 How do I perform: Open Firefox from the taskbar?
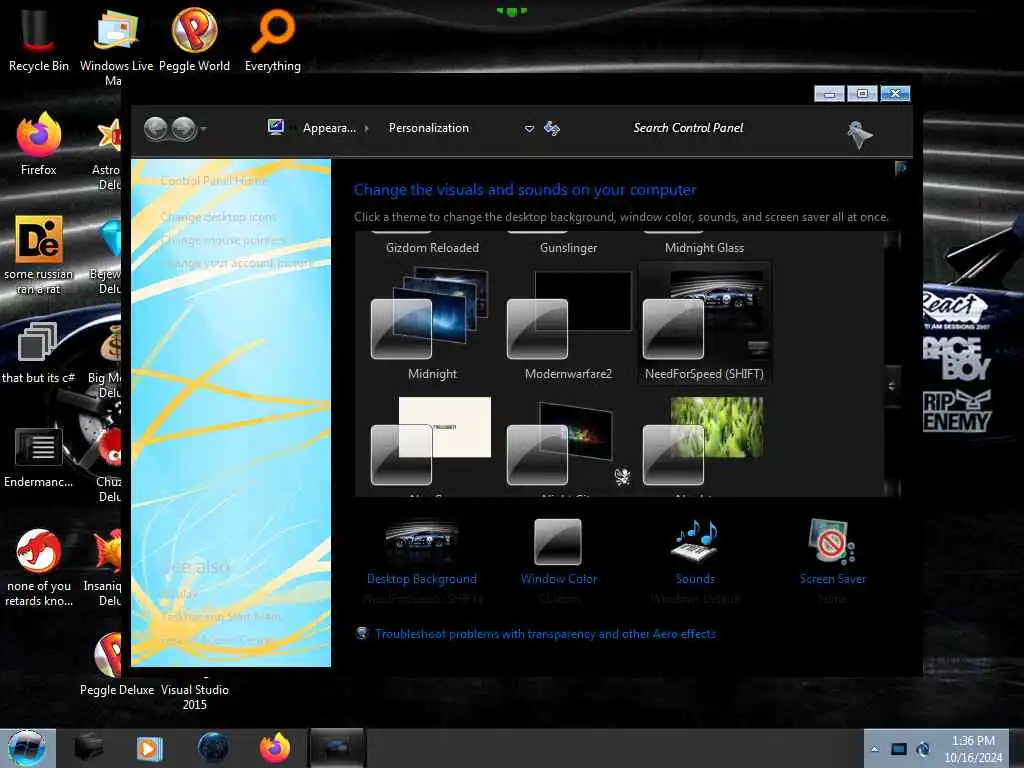point(275,748)
